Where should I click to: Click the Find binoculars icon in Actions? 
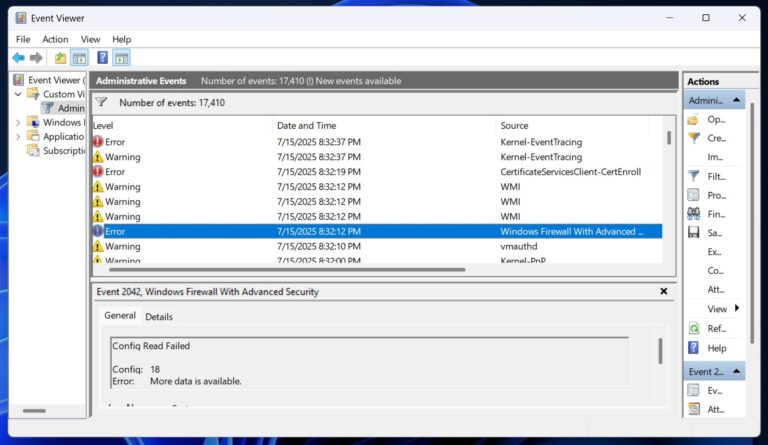pos(694,214)
